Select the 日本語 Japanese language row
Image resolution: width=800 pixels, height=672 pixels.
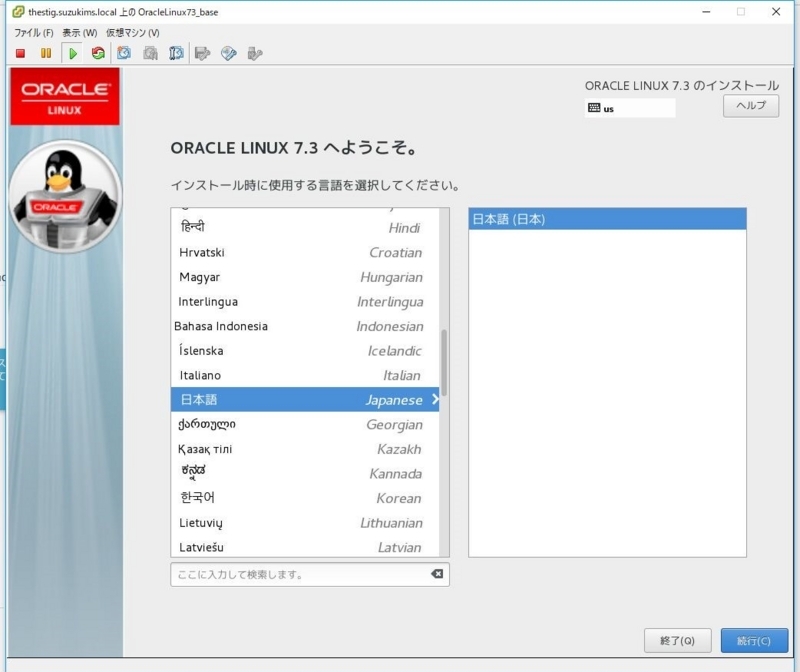click(x=305, y=400)
